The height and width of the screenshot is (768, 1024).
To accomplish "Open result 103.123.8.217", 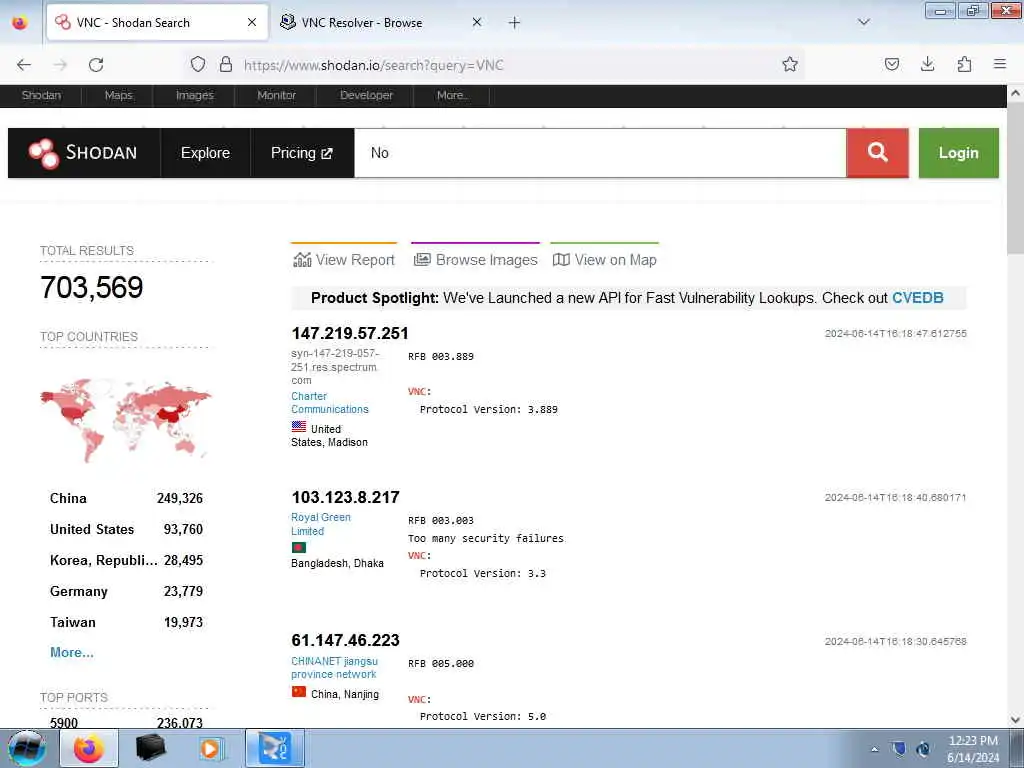I will pyautogui.click(x=345, y=497).
